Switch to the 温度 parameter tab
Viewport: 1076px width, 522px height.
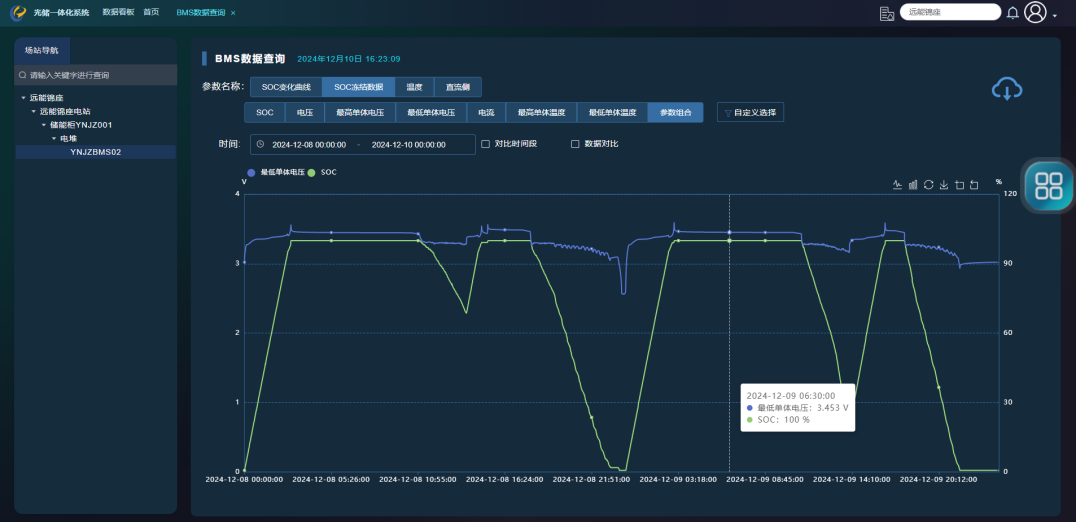pos(414,87)
